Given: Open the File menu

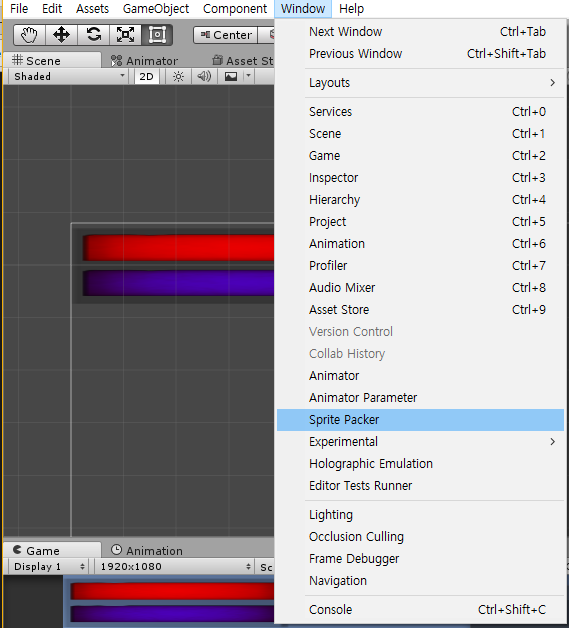Looking at the screenshot, I should click(19, 8).
